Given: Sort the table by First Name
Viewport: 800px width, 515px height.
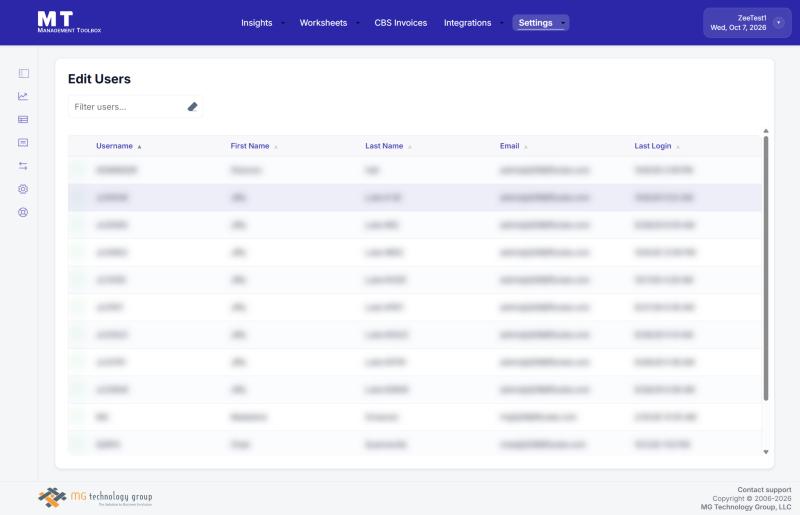Looking at the screenshot, I should (249, 146).
